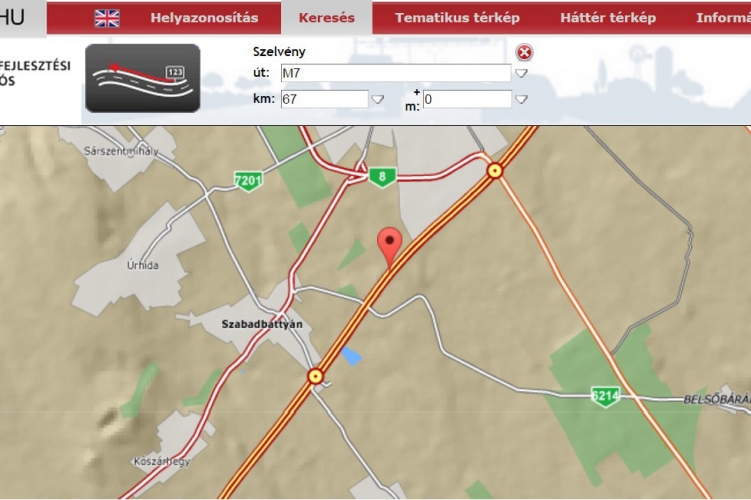Select the green road 7201 shield

pos(249,181)
